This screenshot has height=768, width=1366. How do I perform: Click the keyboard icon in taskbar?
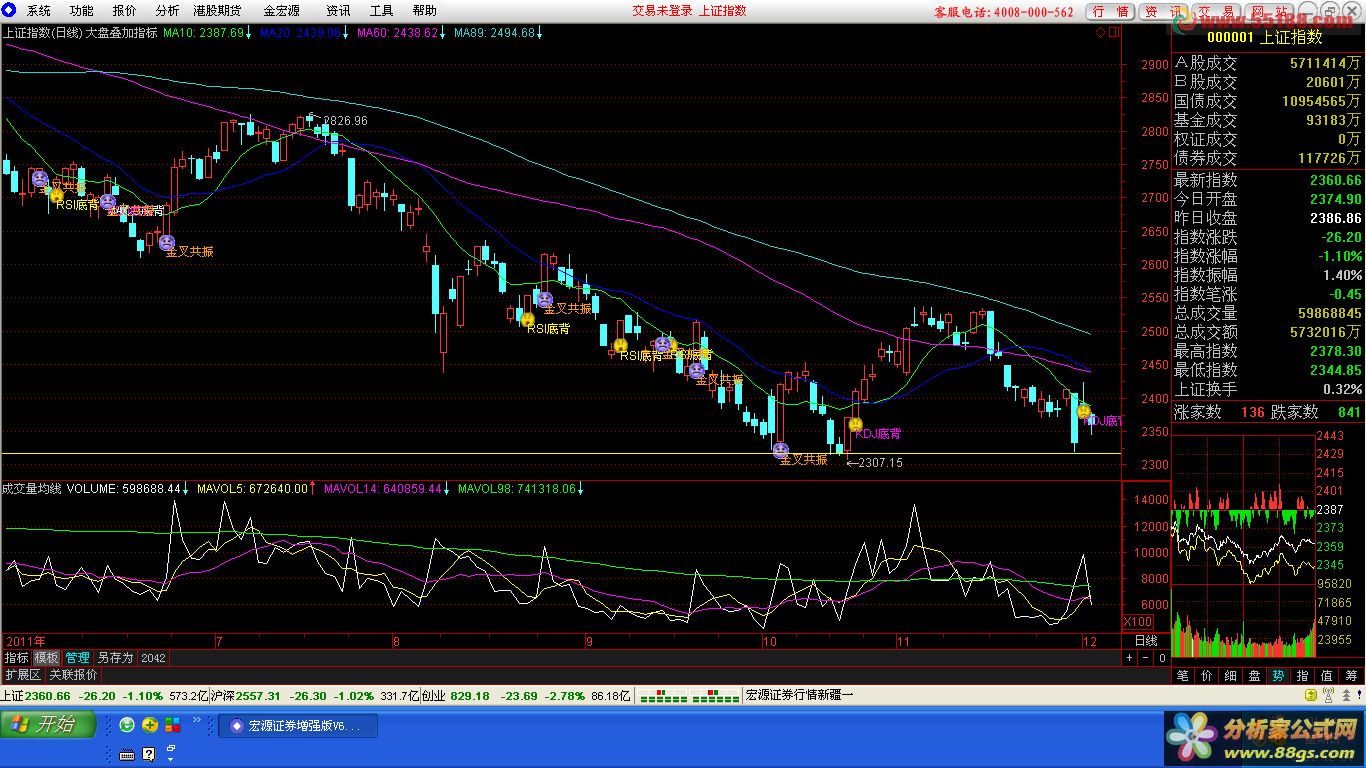[x=127, y=754]
